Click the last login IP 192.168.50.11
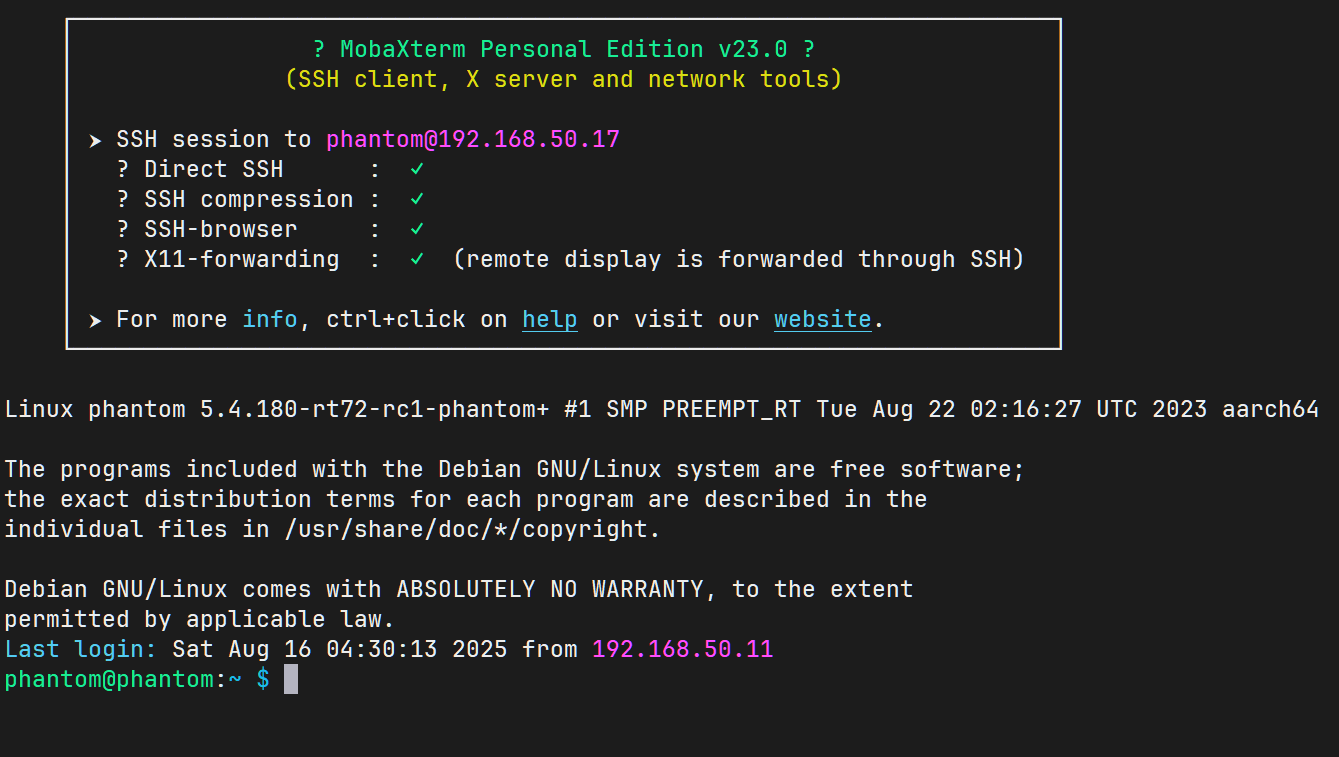Screen dimensions: 1339x757 point(683,649)
